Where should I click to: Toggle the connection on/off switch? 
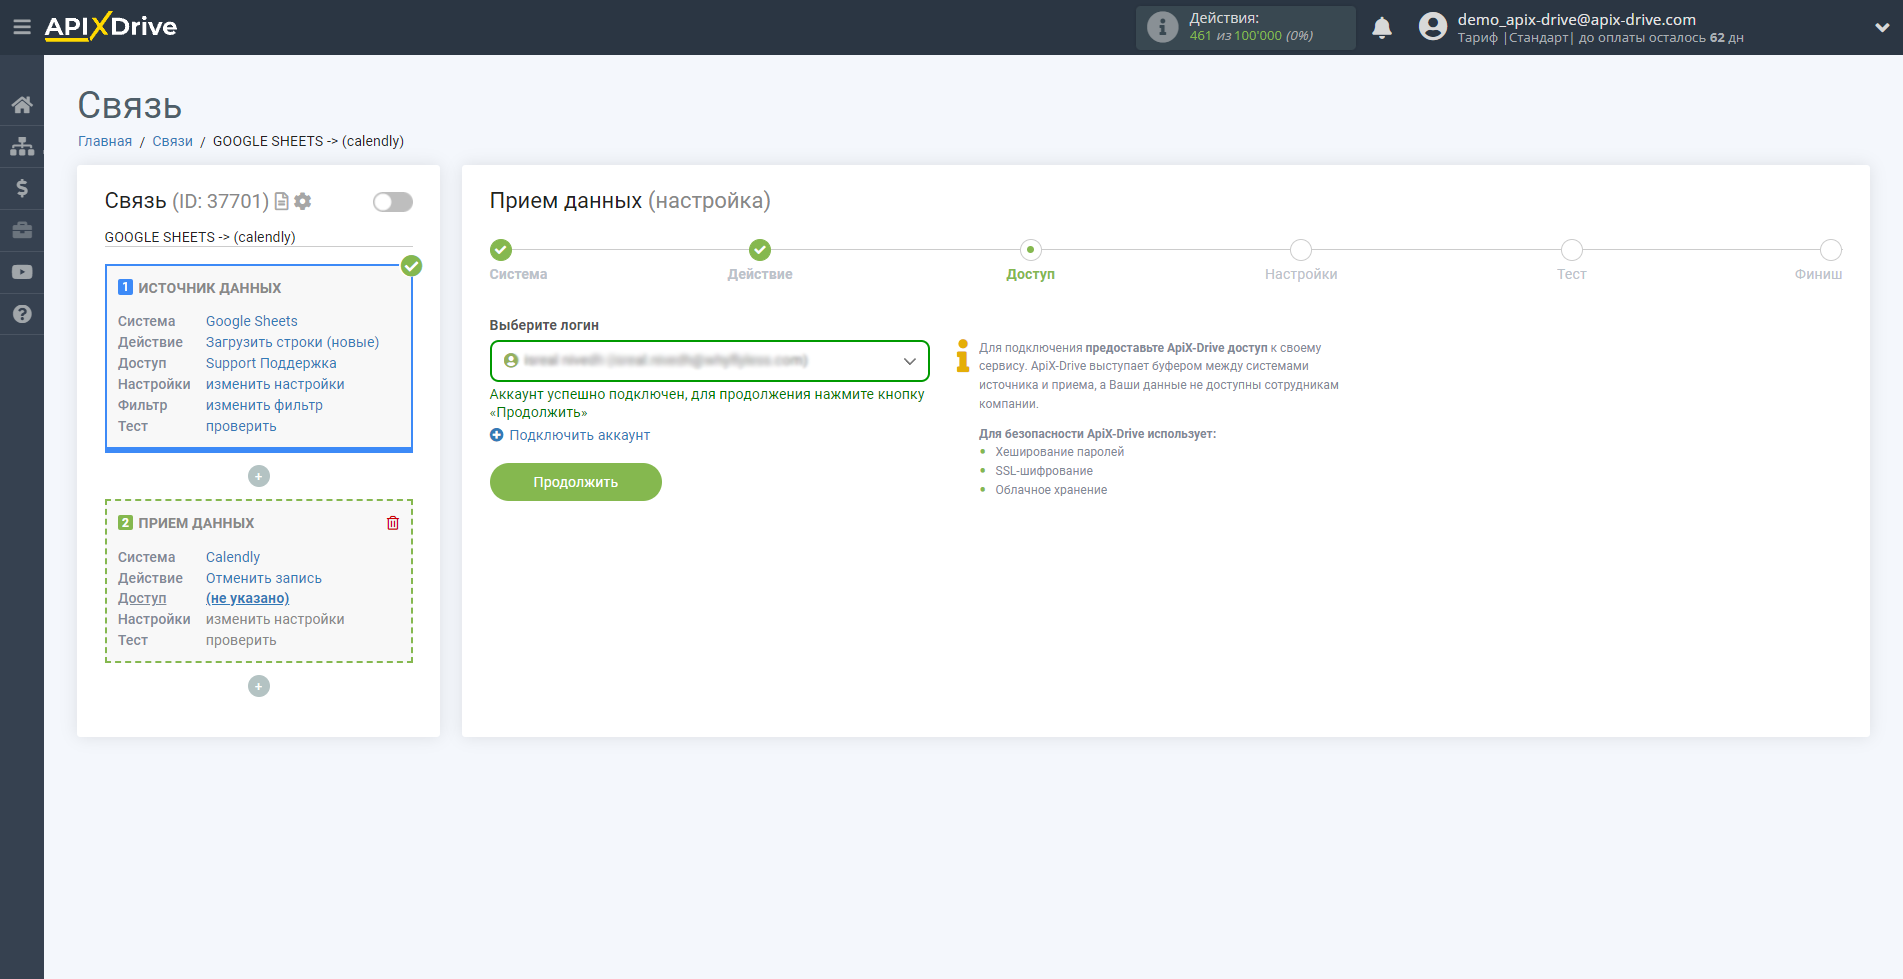(x=393, y=202)
